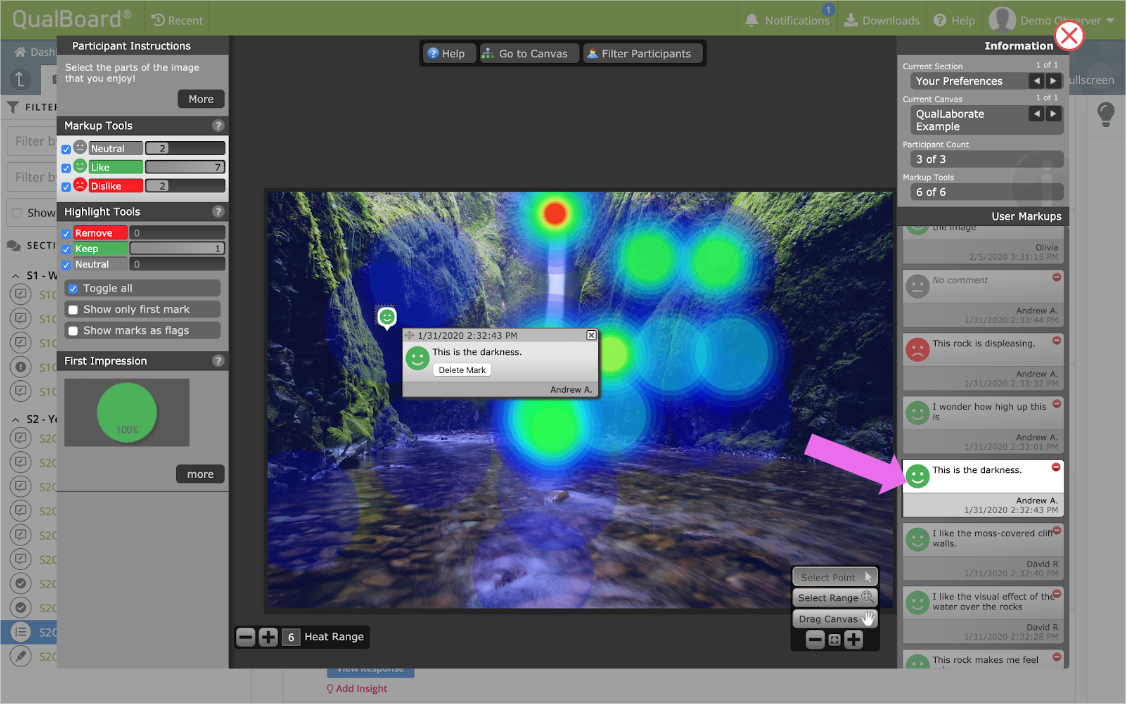The image size is (1127, 705).
Task: Select 'I like the moss-covered cliff walls' card
Action: coord(983,551)
